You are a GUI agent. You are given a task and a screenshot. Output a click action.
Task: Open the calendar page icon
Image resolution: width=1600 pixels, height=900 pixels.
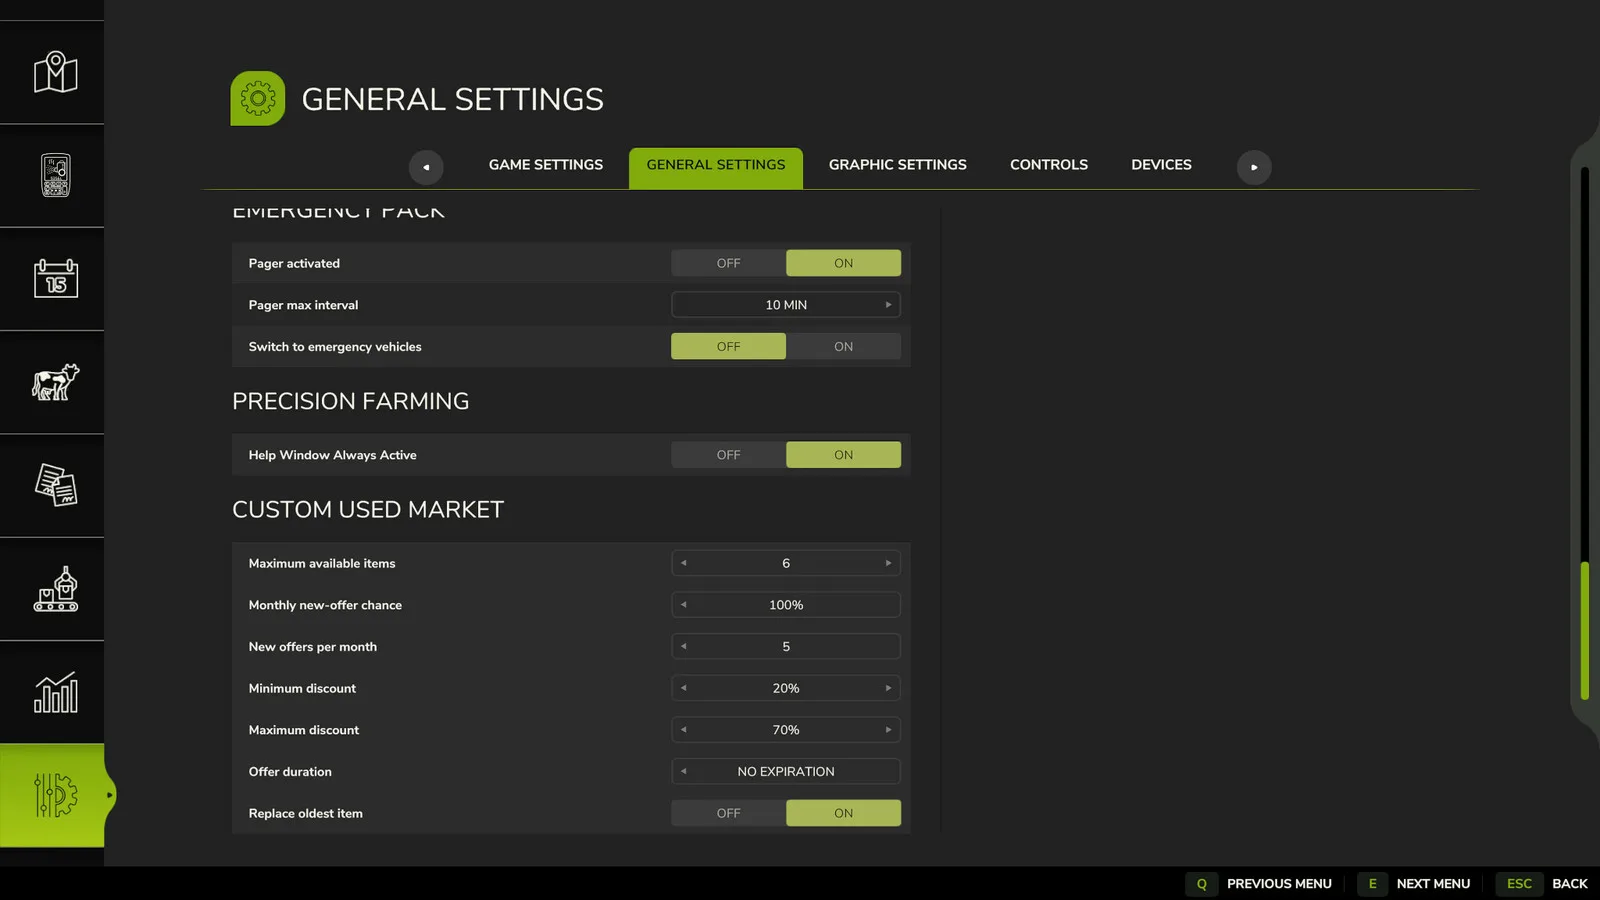[55, 278]
